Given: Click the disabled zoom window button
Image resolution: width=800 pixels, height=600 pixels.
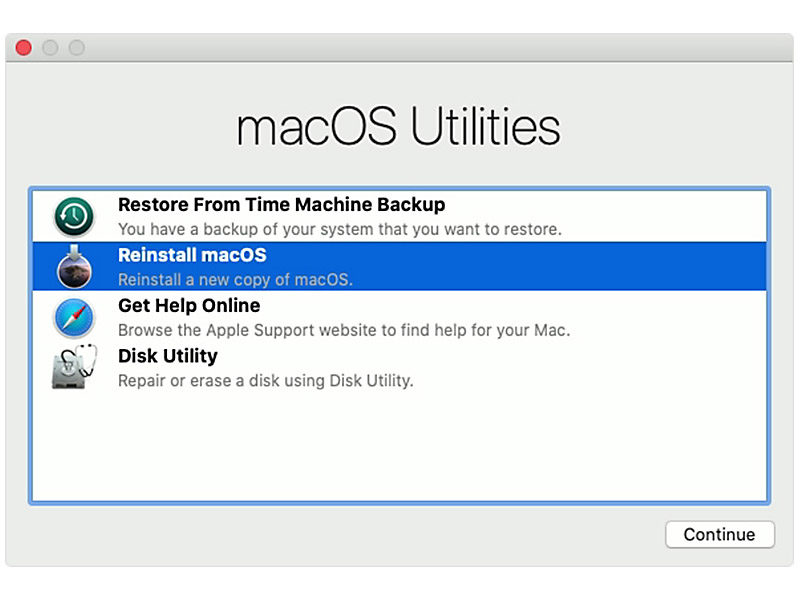Looking at the screenshot, I should [76, 48].
